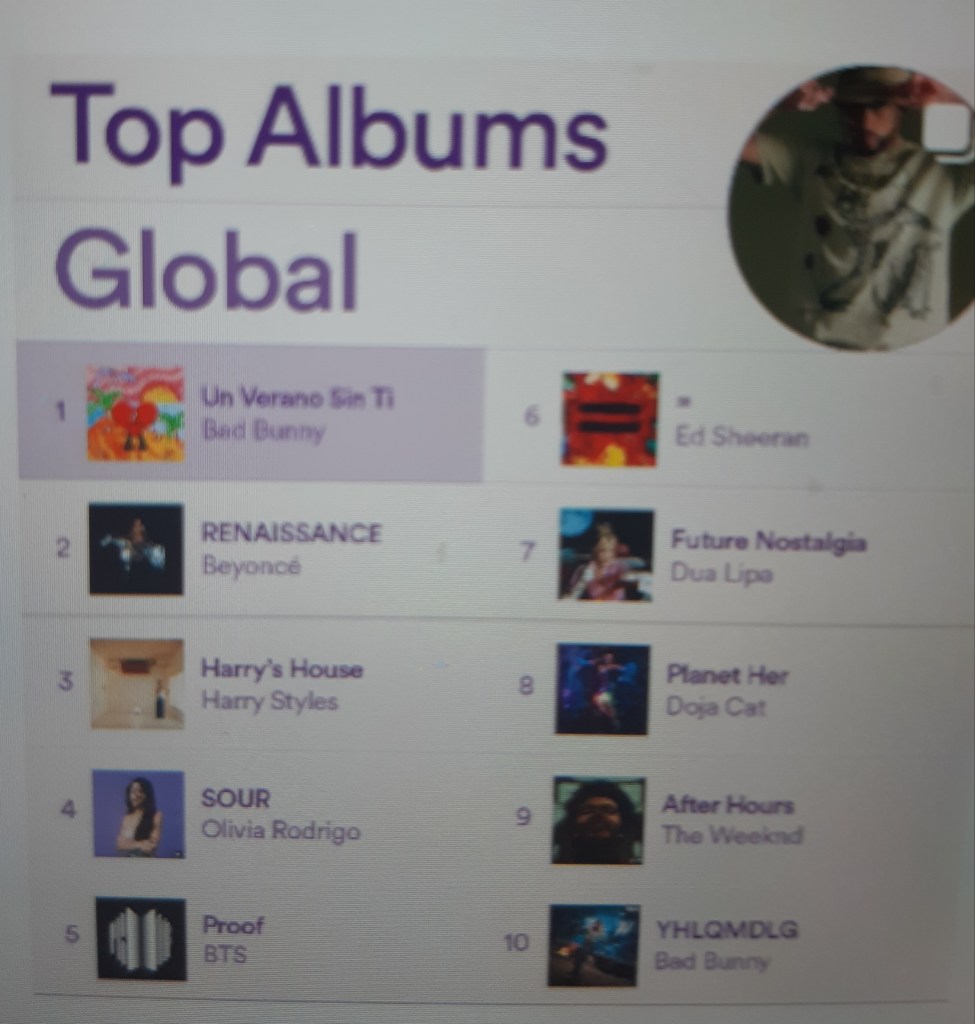Select the Dua Lipa artist link
Image resolution: width=975 pixels, height=1024 pixels.
coord(722,573)
